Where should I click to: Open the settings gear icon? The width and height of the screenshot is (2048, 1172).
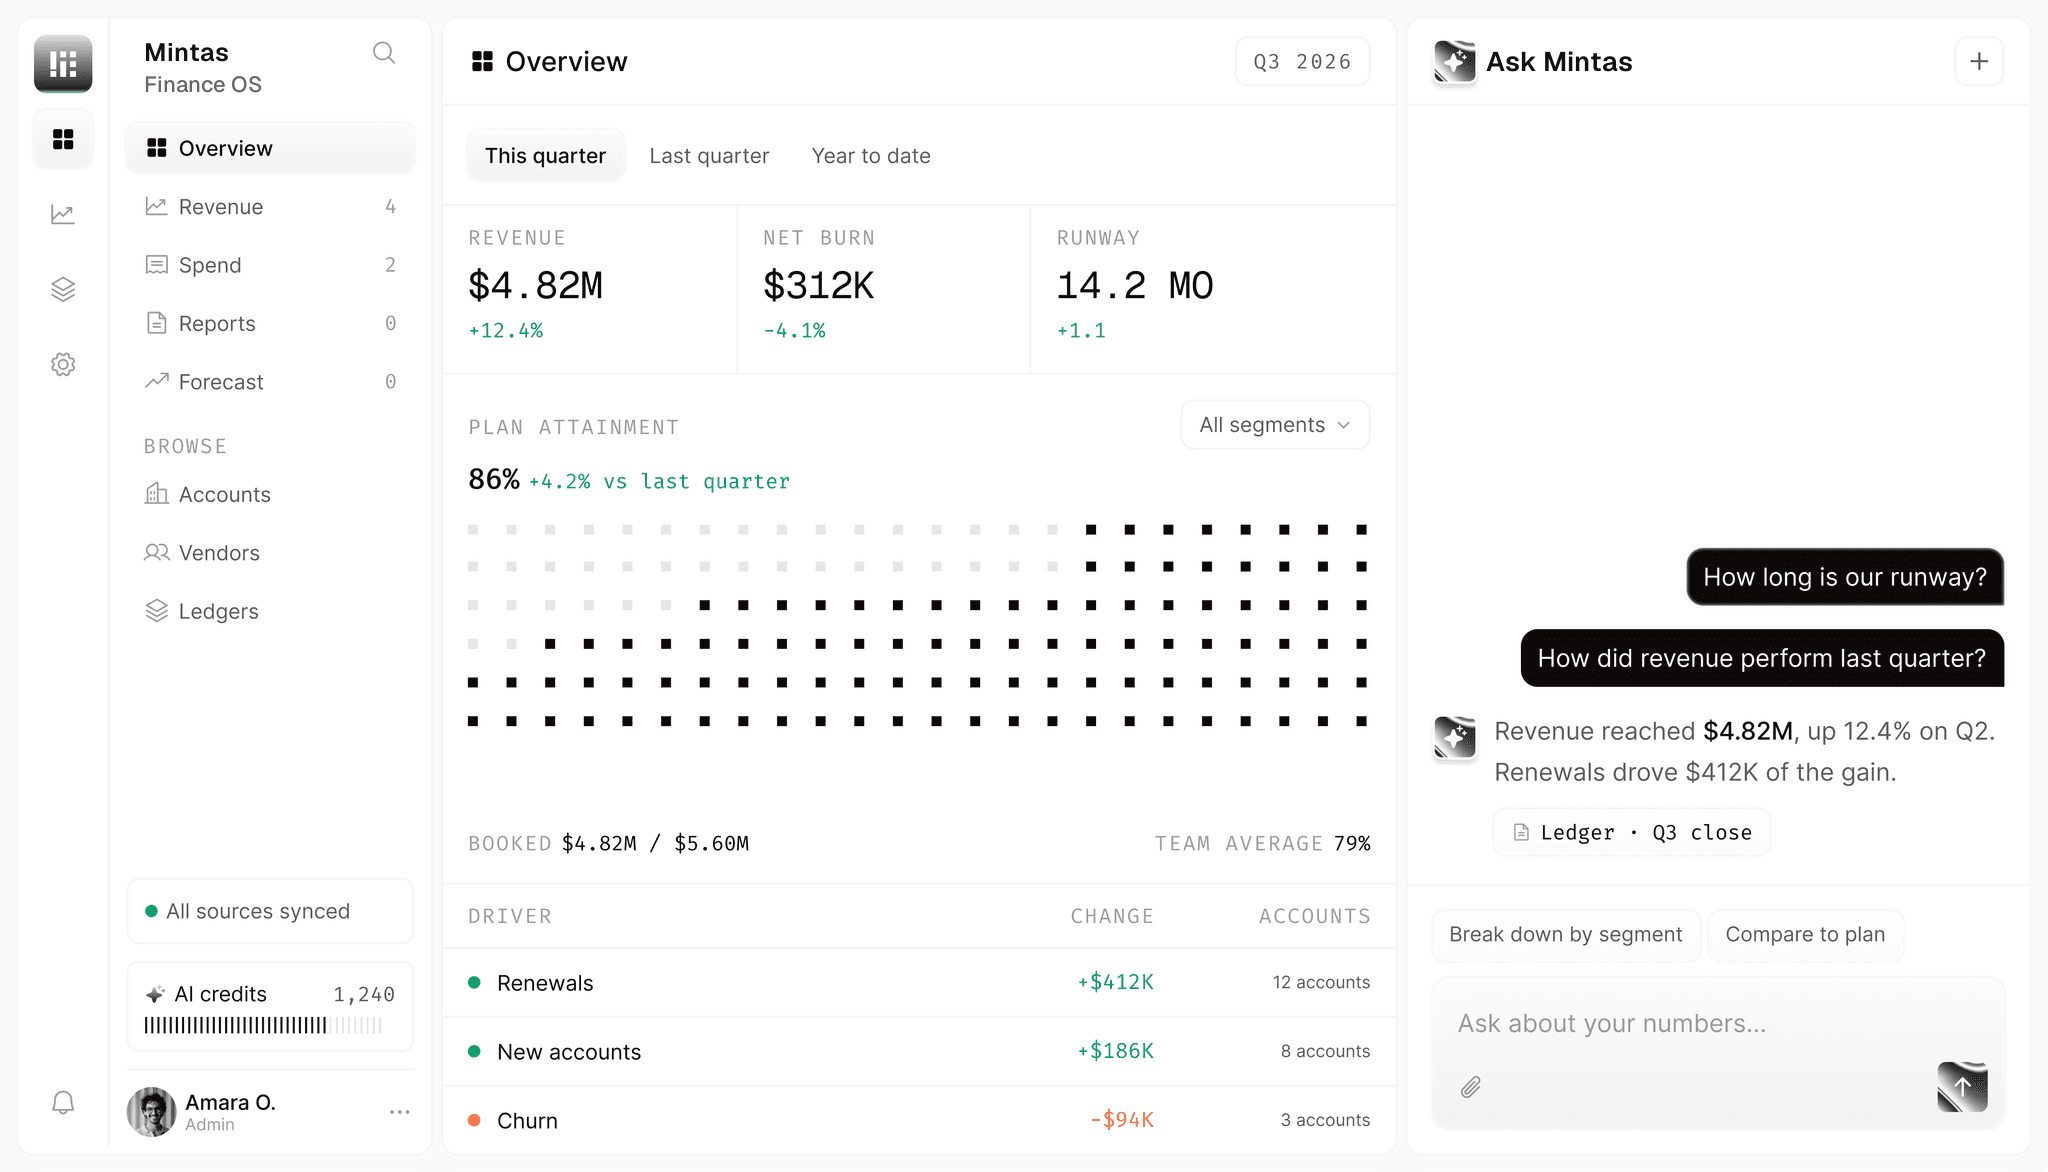pos(63,364)
